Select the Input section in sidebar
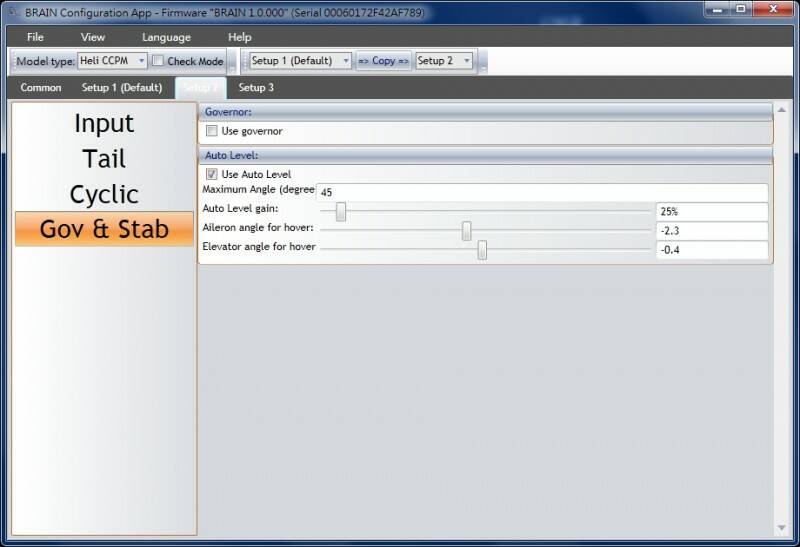This screenshot has width=800, height=547. click(x=104, y=124)
